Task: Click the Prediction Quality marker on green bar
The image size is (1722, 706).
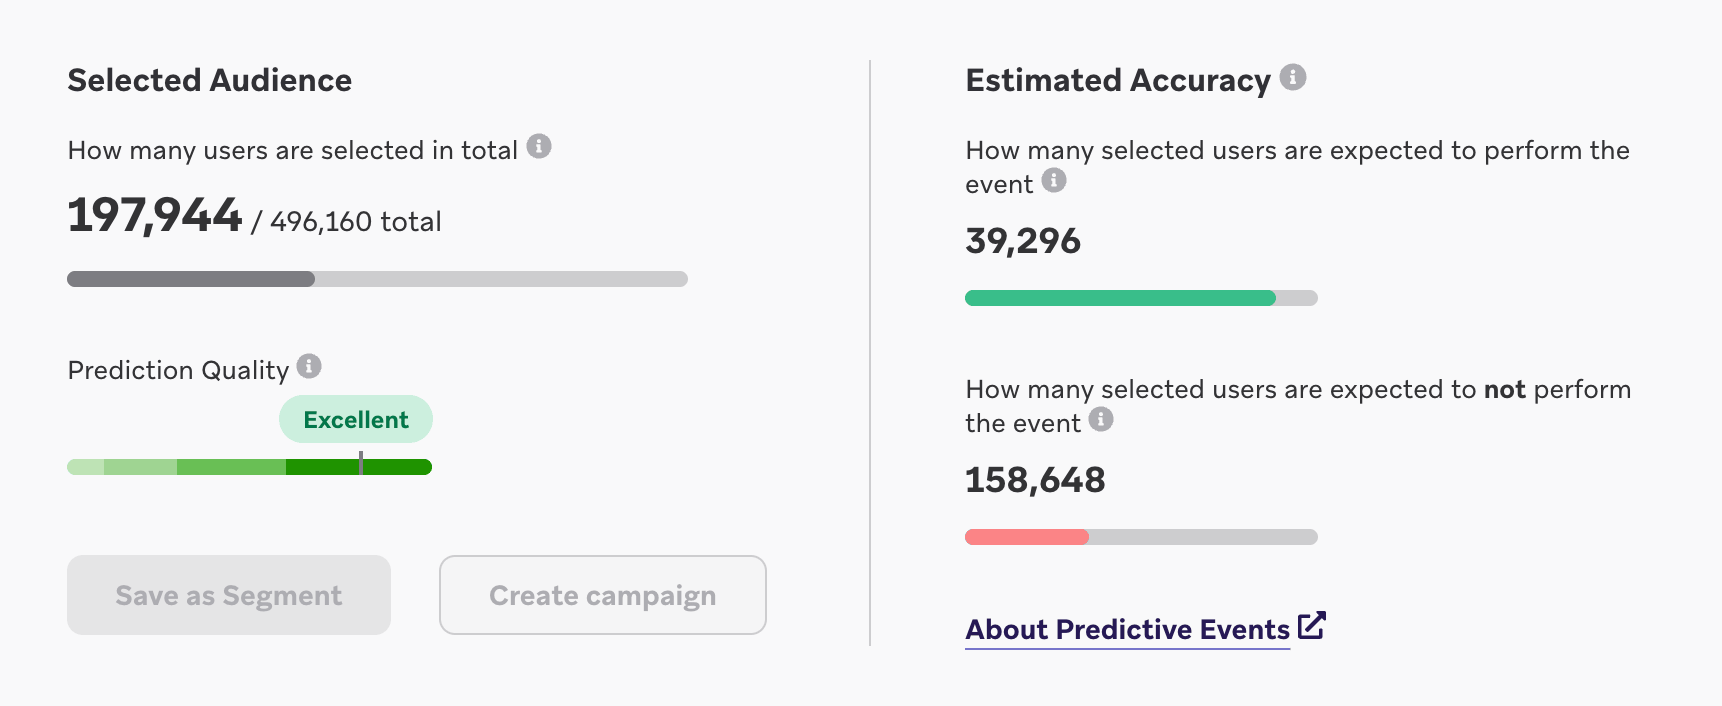Action: pyautogui.click(x=361, y=462)
